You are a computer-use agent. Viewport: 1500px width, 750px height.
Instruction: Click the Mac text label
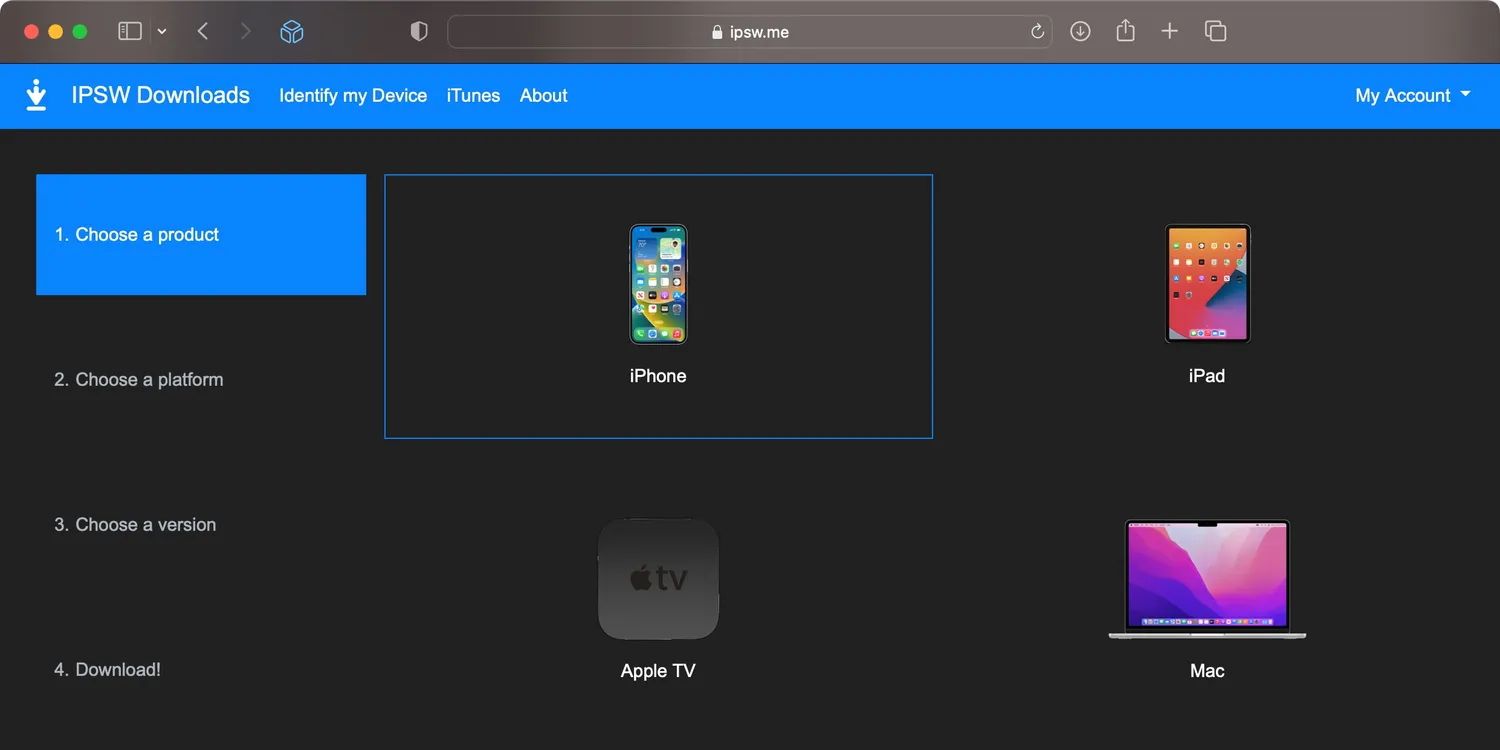pyautogui.click(x=1207, y=671)
